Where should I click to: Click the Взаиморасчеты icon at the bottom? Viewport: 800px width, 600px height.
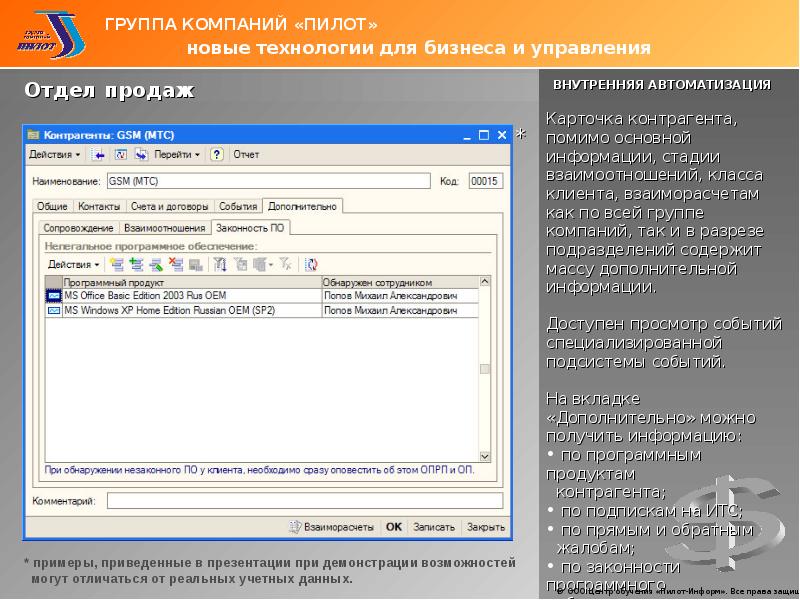[296, 525]
